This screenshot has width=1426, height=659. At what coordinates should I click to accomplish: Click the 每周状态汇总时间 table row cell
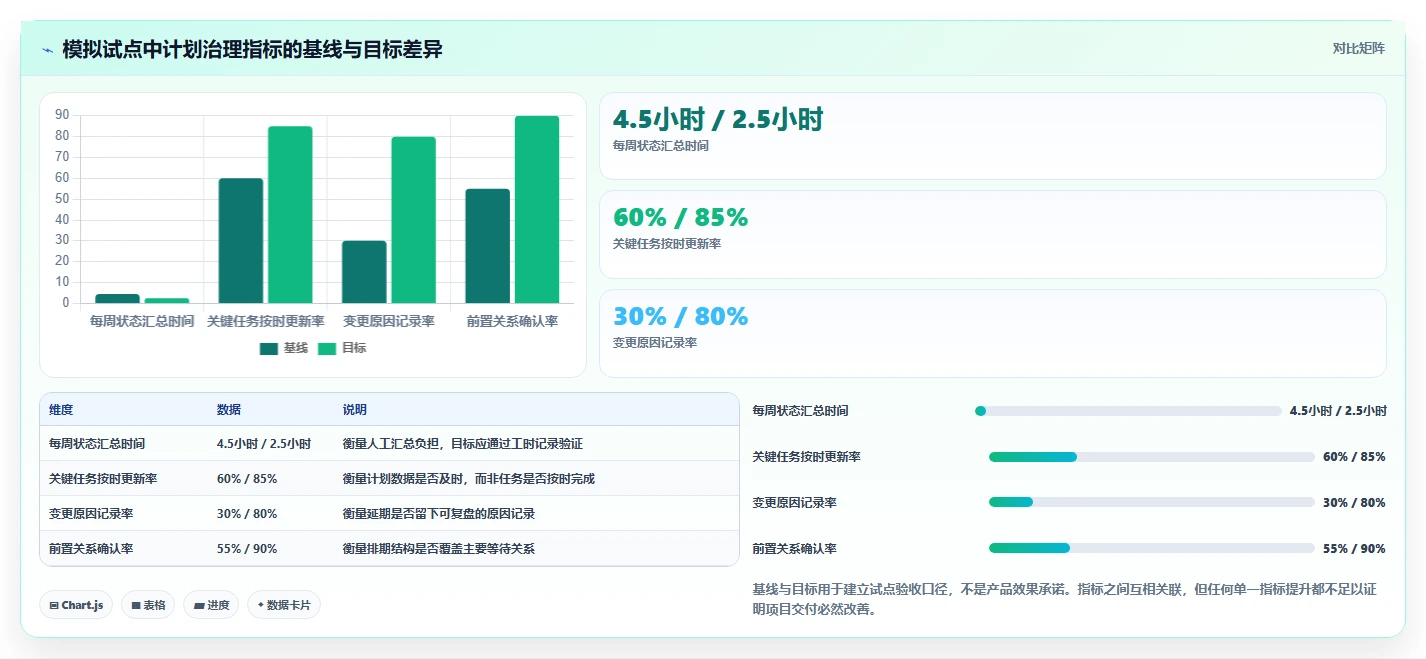(97, 444)
